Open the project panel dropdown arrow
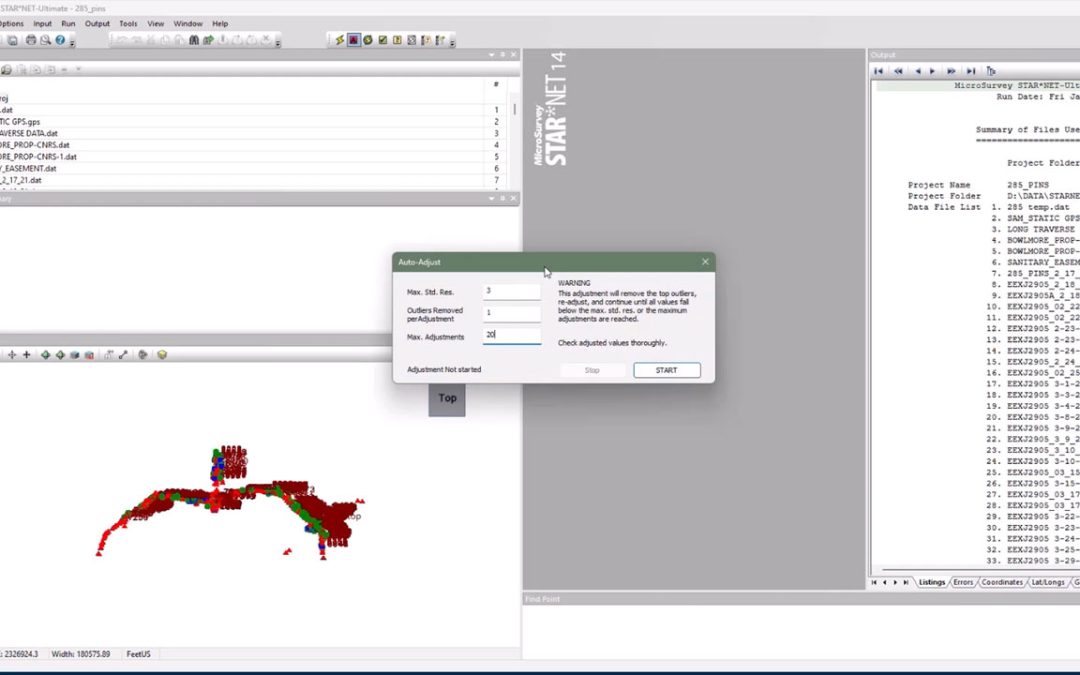1080x675 pixels. (490, 56)
